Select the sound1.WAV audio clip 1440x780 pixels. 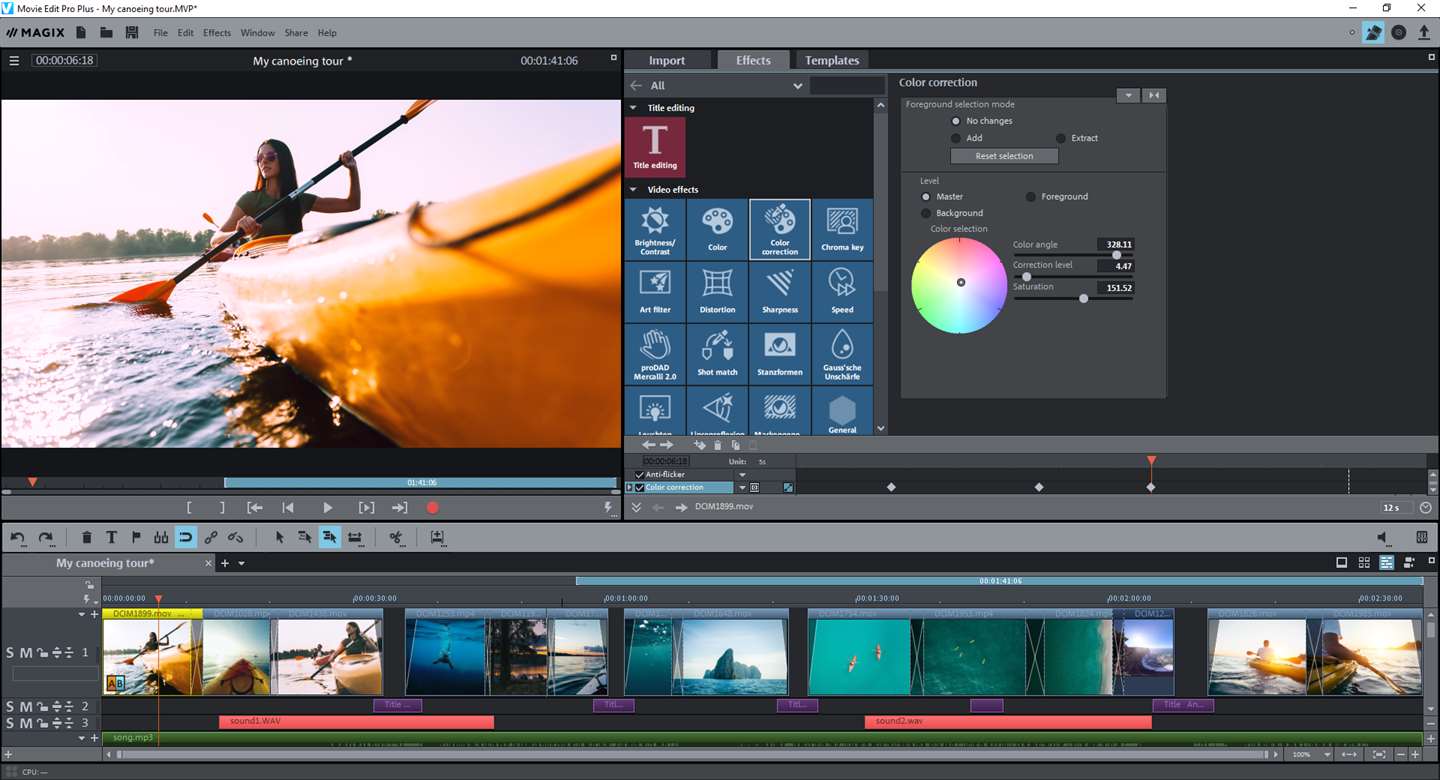(x=356, y=721)
